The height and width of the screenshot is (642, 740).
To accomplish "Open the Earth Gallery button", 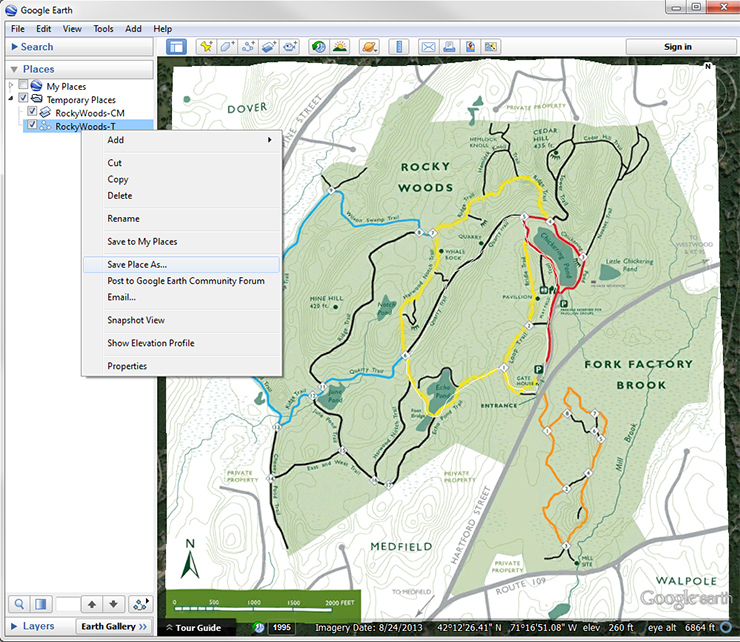I will tap(114, 626).
